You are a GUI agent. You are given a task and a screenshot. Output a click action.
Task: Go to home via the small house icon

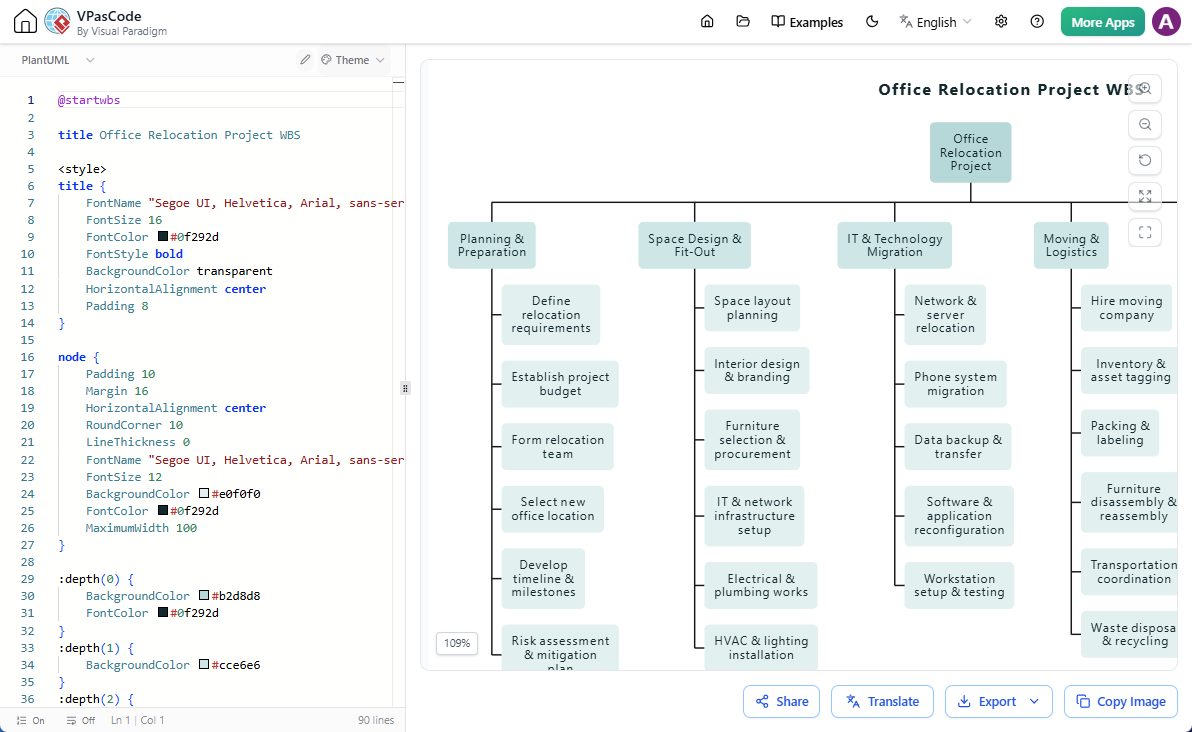(x=707, y=21)
